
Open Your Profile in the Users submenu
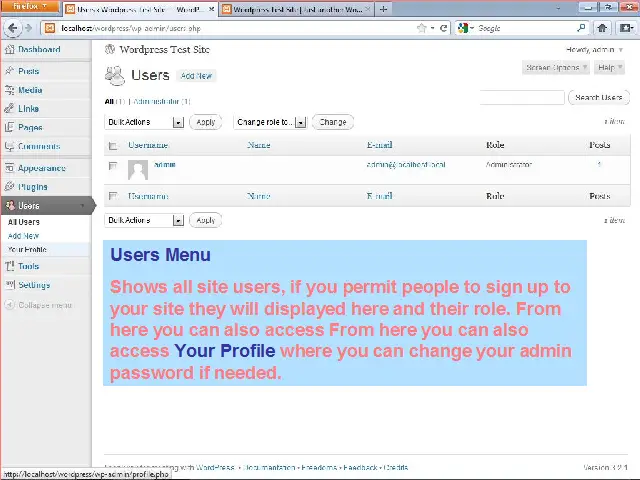(x=27, y=249)
